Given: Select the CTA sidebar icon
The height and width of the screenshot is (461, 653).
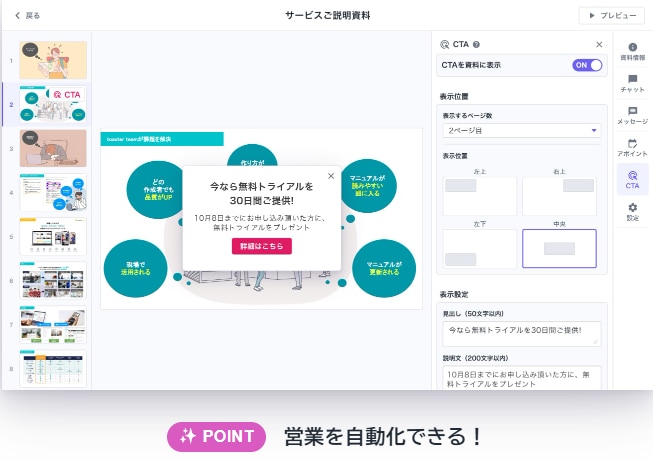Looking at the screenshot, I should tap(632, 179).
